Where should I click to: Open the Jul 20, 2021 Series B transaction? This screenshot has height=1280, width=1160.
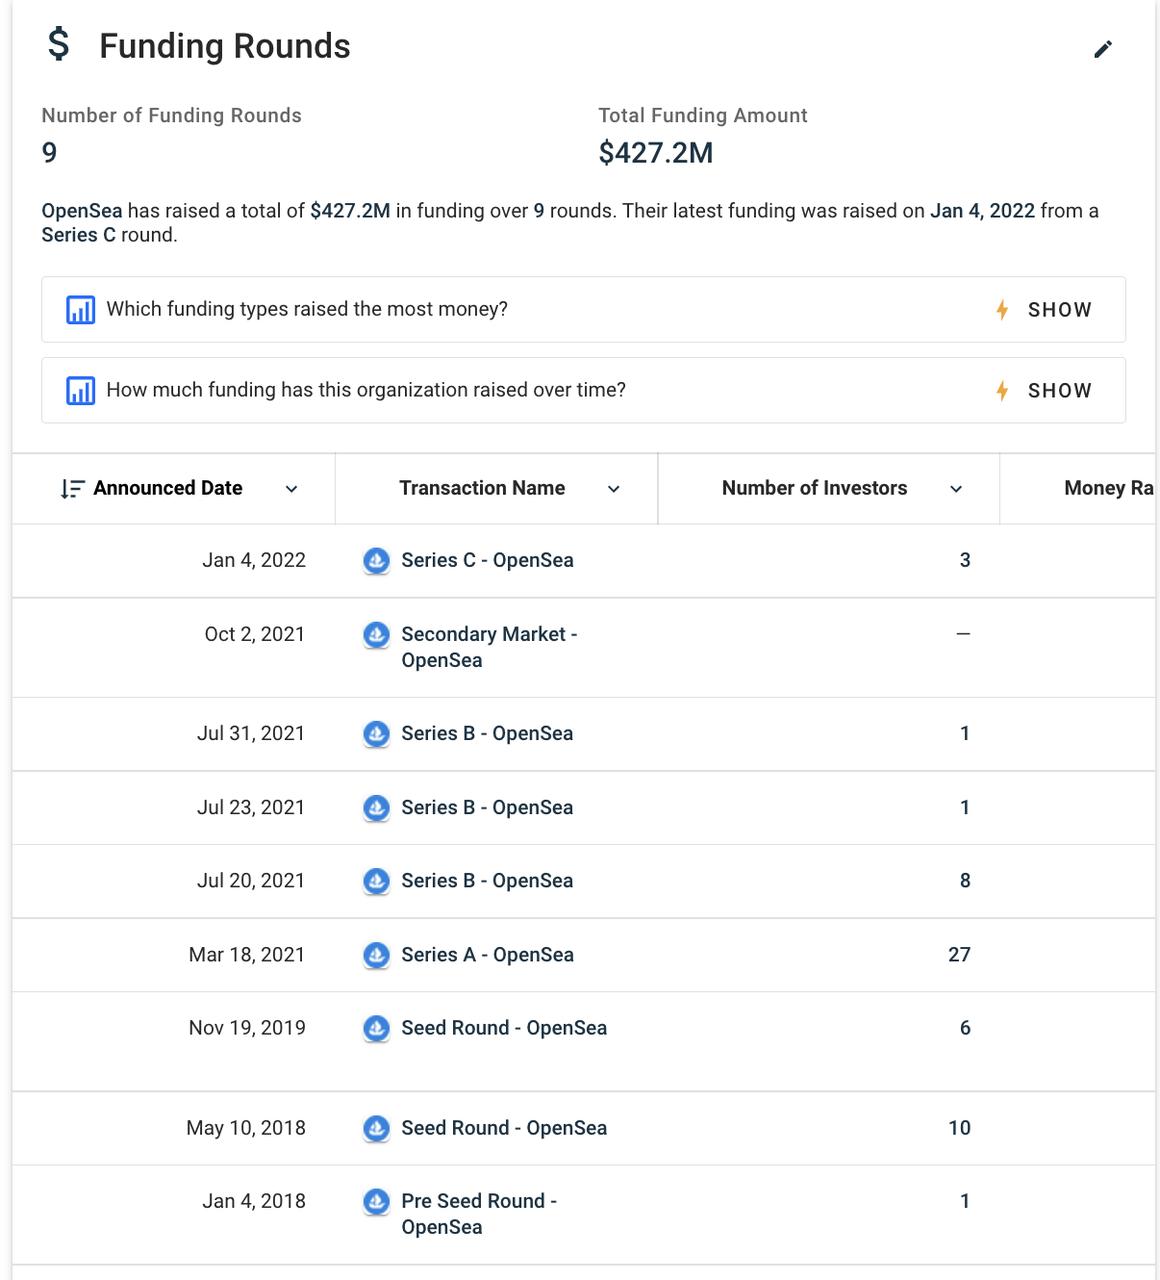click(x=487, y=881)
